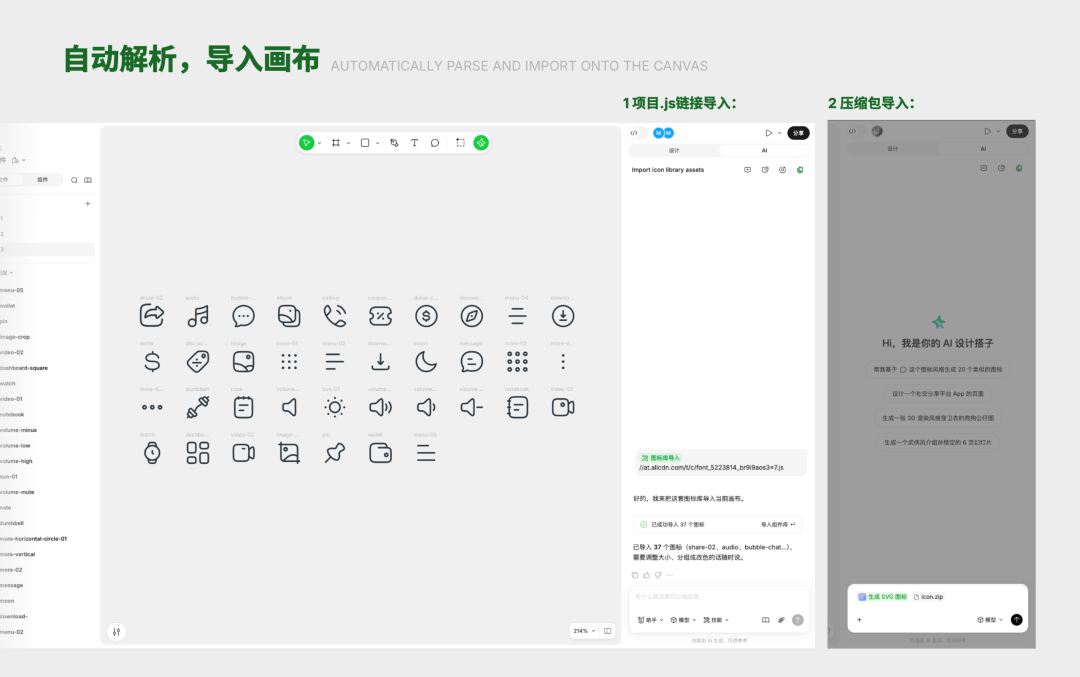Click the thumbs up feedback icon
The image size is (1080, 677).
coord(647,574)
